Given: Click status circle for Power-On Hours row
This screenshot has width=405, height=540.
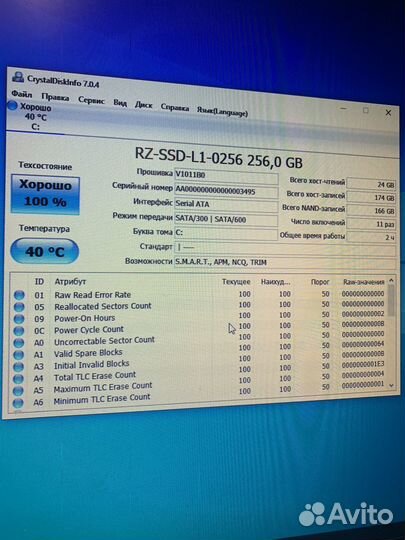Looking at the screenshot, I should coord(19,319).
